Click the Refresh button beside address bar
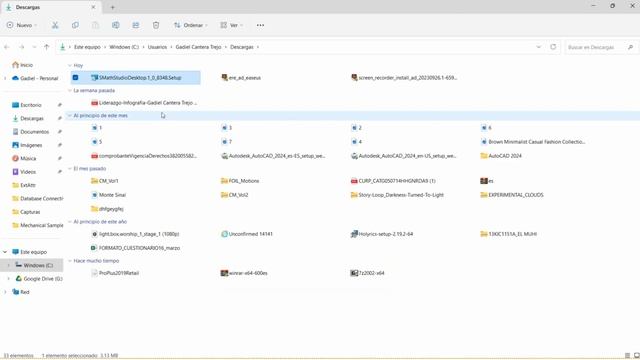Viewport: 640px width, 360px height. pyautogui.click(x=553, y=47)
